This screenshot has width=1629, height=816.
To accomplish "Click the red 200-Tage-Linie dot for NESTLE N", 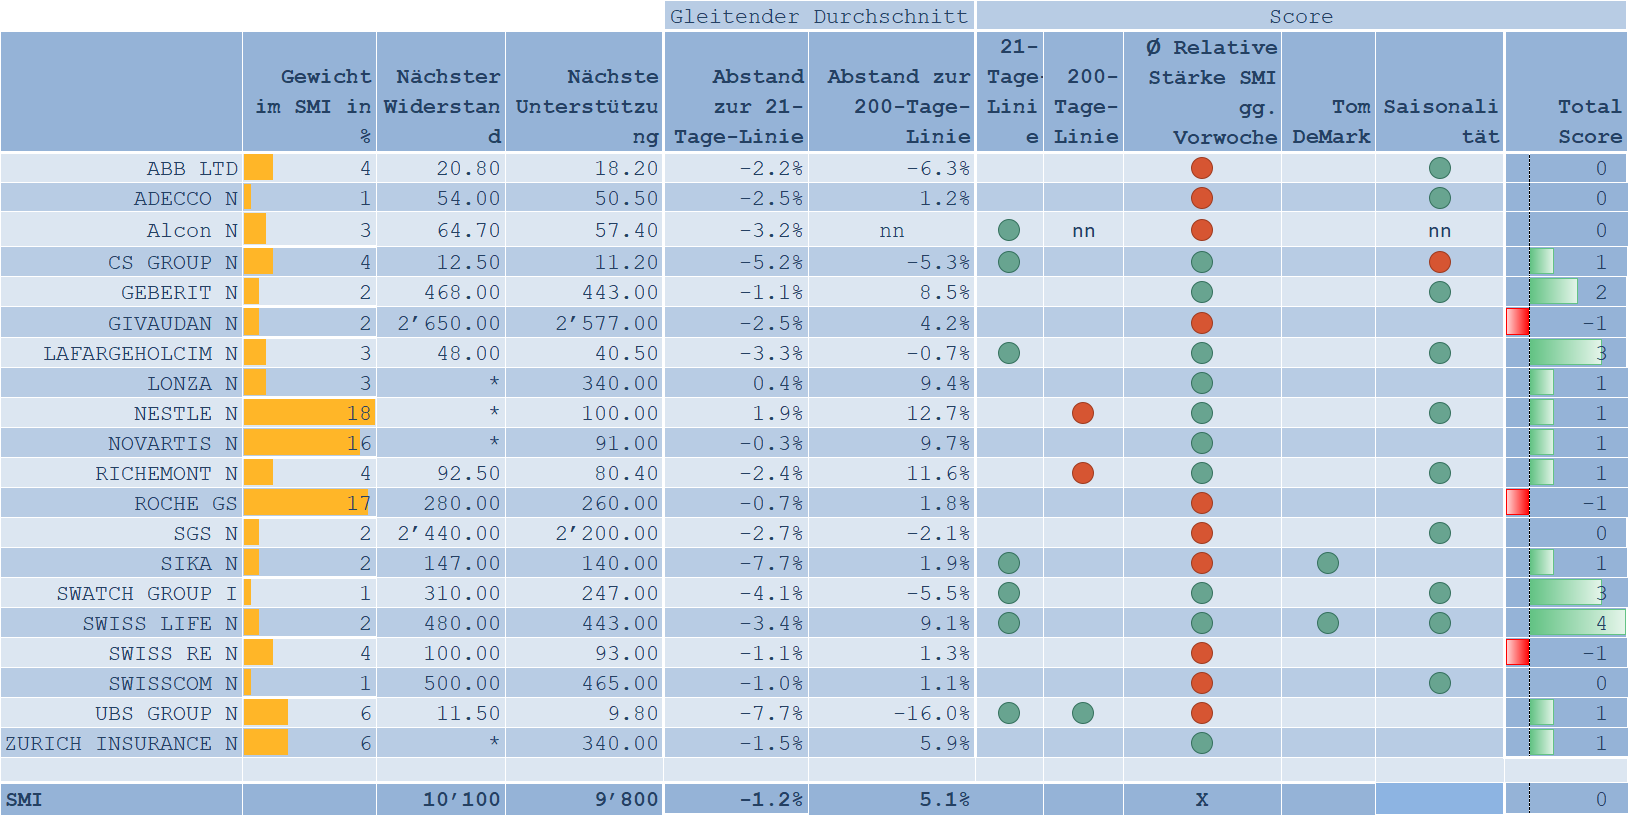I will (1082, 413).
